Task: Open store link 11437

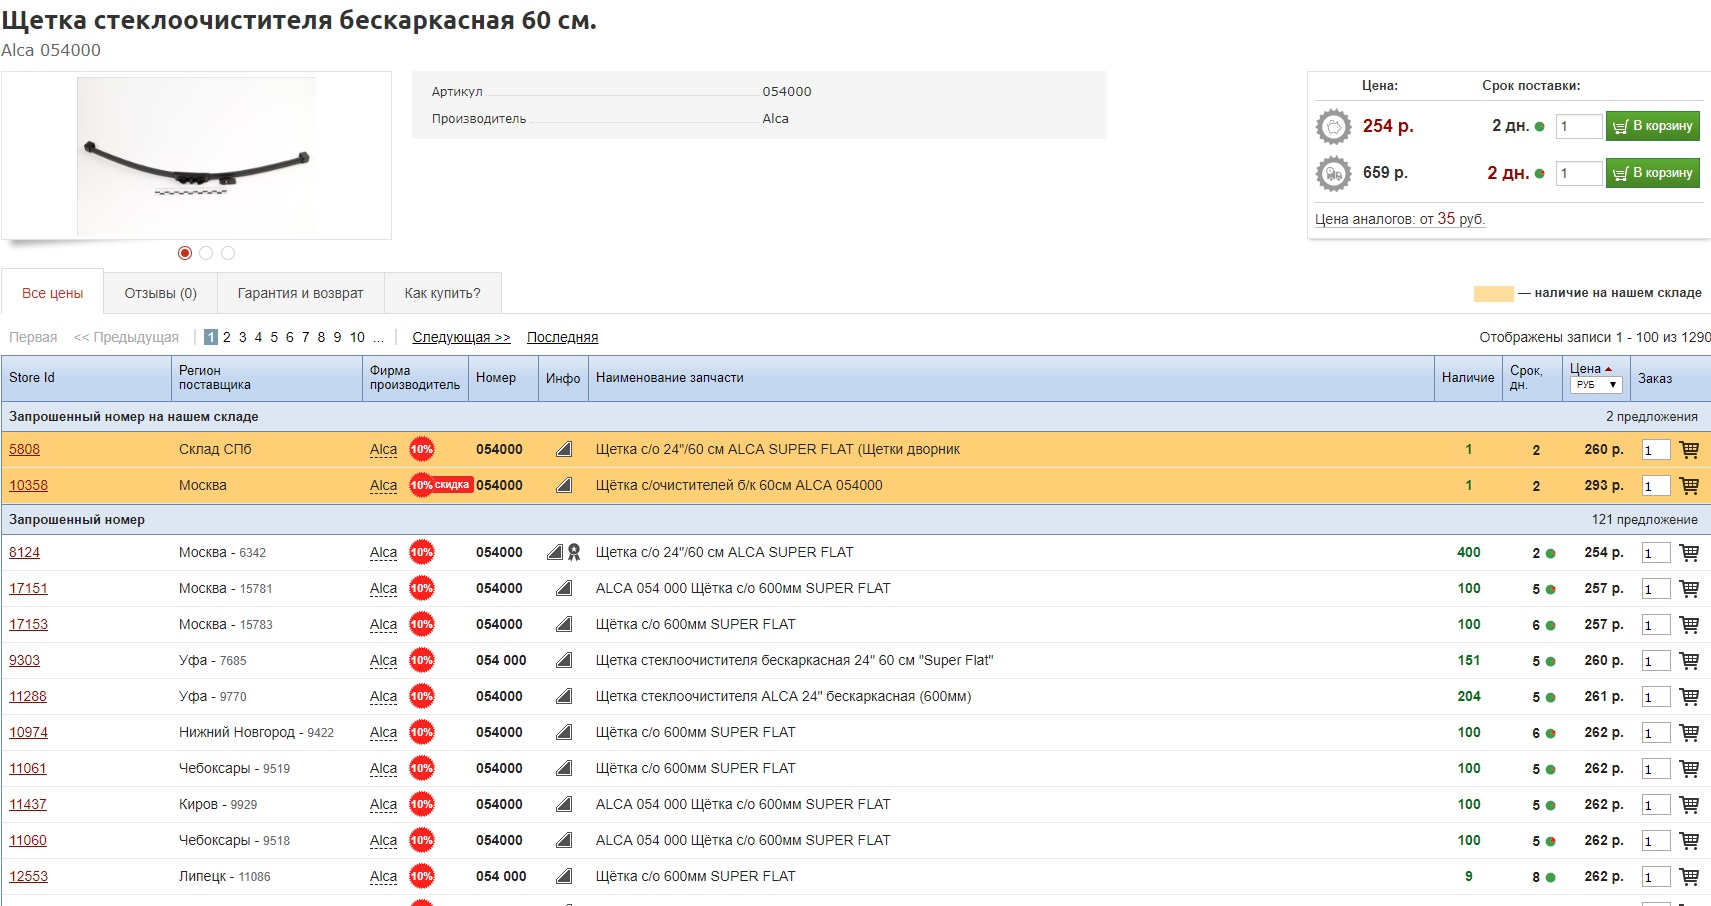Action: [28, 804]
